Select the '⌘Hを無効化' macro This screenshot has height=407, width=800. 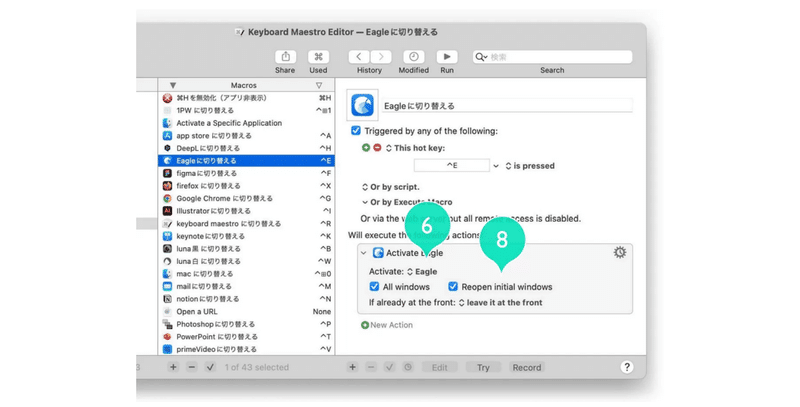click(246, 98)
